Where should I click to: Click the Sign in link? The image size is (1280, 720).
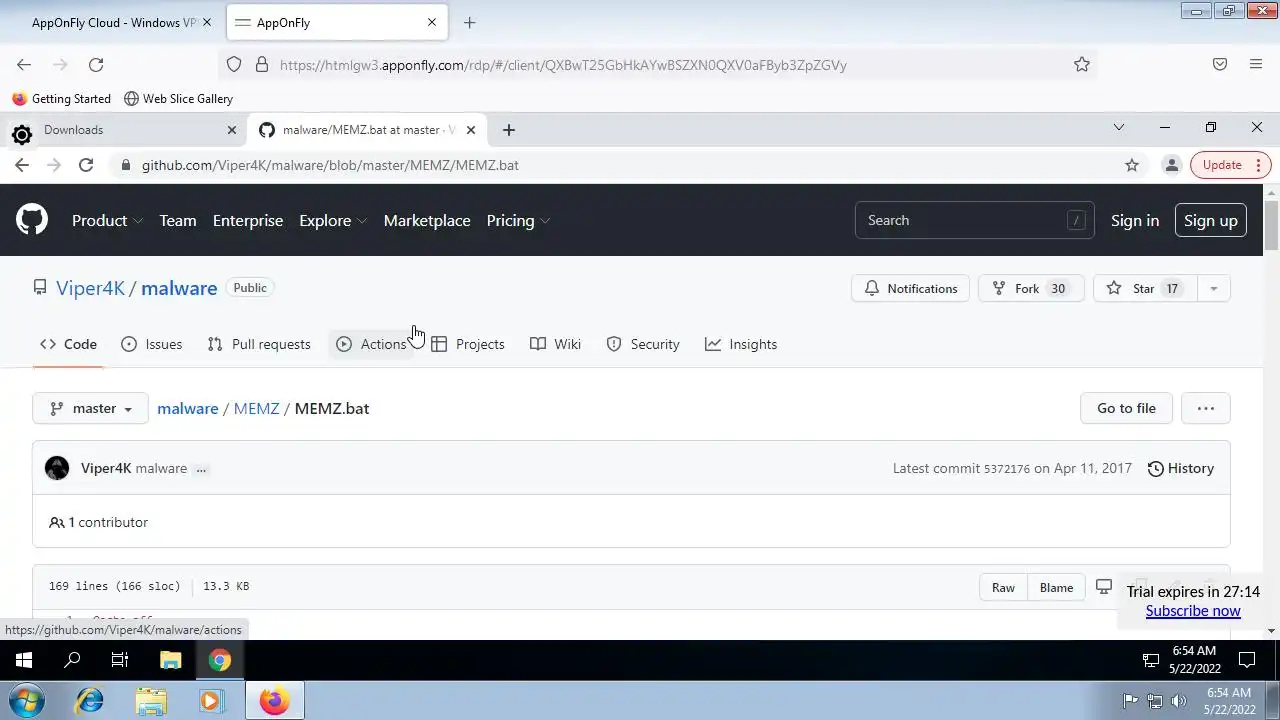point(1134,220)
